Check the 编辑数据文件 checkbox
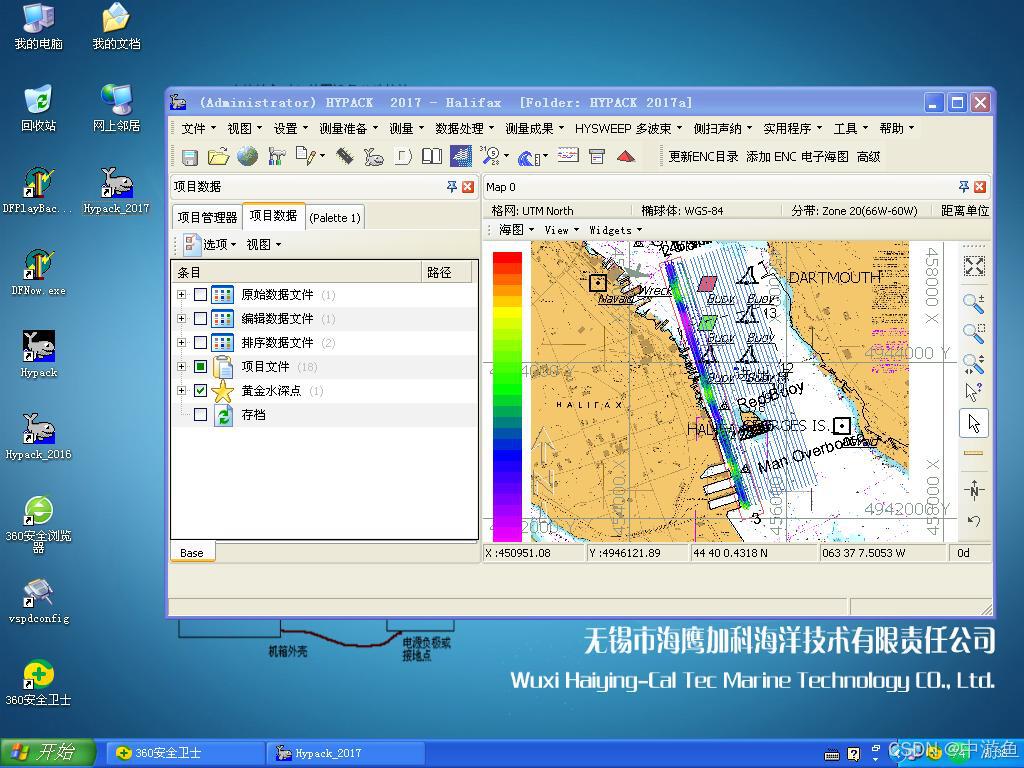The height and width of the screenshot is (768, 1024). point(200,319)
